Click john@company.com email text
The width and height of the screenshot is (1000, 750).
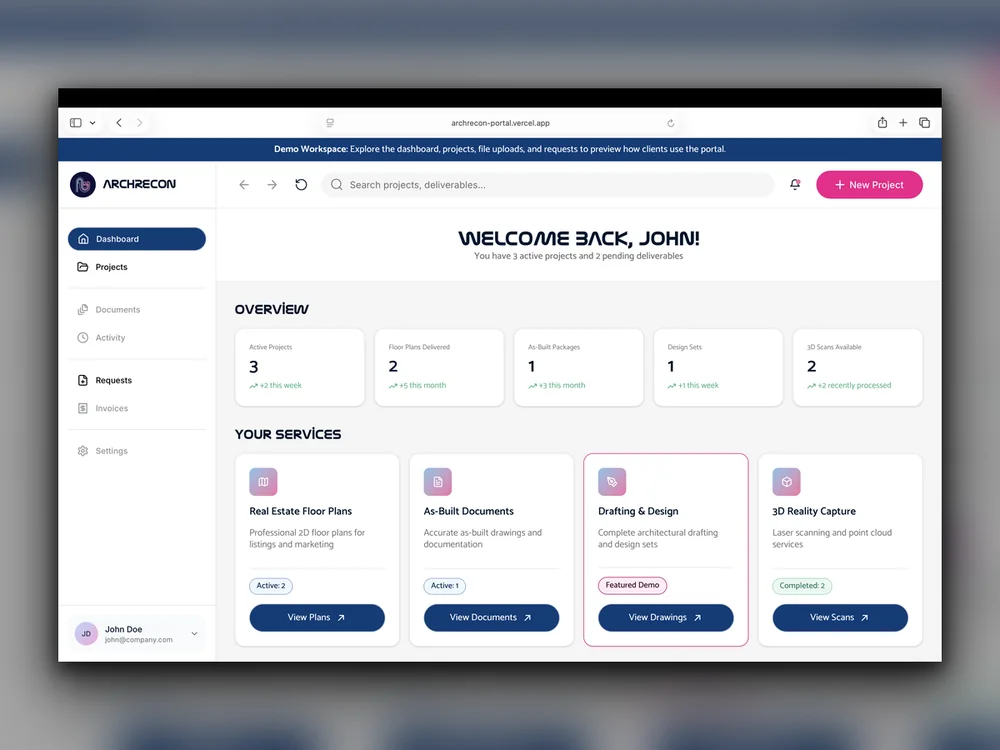click(138, 640)
